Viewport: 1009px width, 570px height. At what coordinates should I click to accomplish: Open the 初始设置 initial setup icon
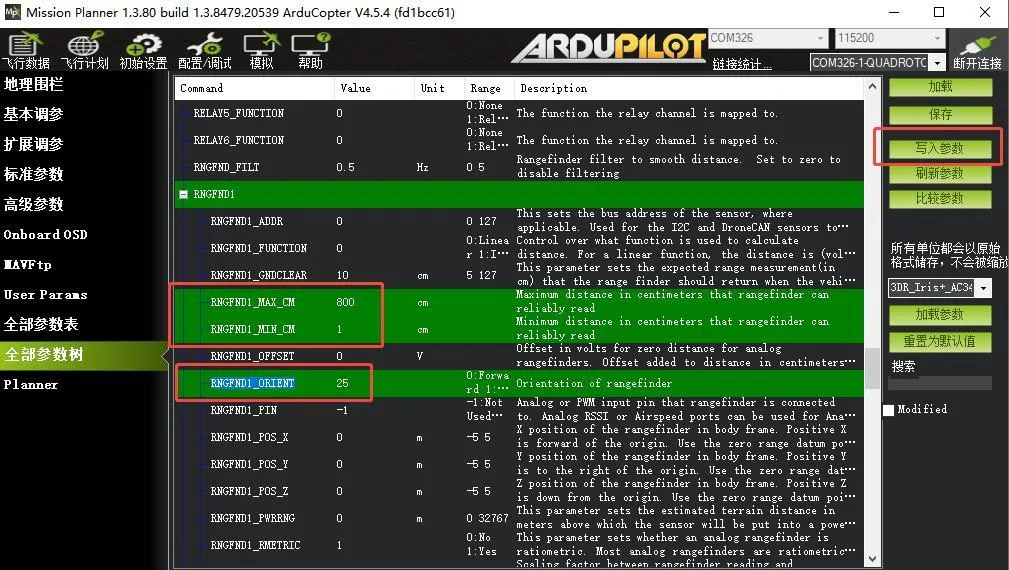click(143, 50)
